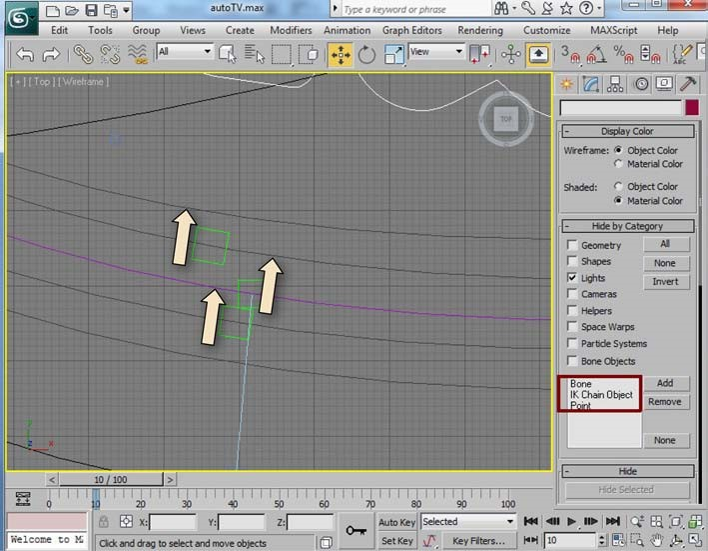
Task: Check the Bone Objects checkbox
Action: coord(572,361)
